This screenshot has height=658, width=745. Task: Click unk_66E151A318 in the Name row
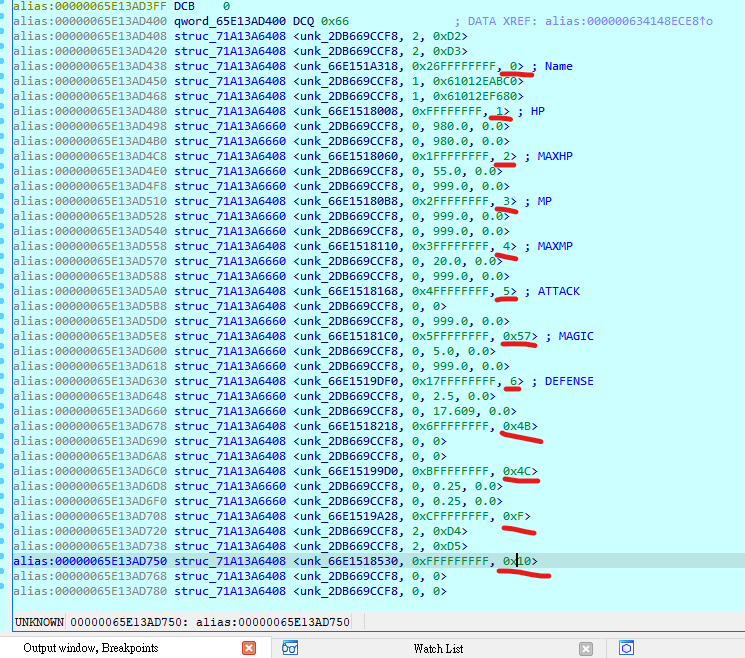[x=349, y=66]
